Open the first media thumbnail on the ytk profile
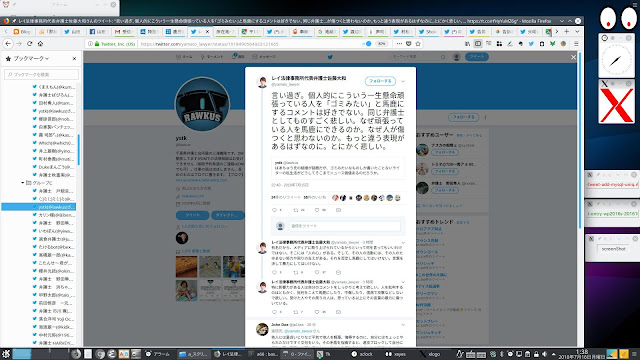Image resolution: width=640 pixels, height=360 pixels. (187, 267)
